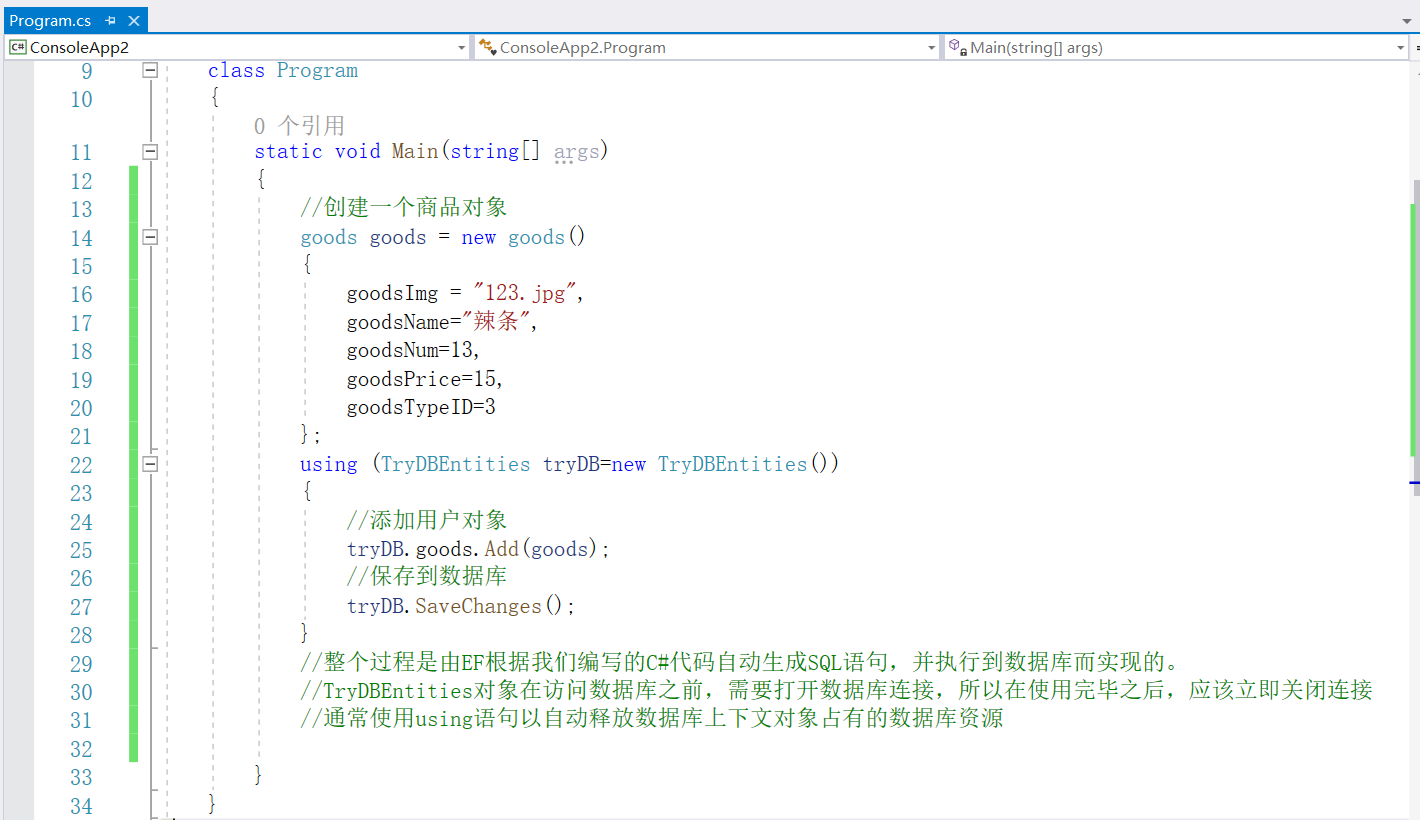Click the line number 22 in the margin

pos(81,464)
